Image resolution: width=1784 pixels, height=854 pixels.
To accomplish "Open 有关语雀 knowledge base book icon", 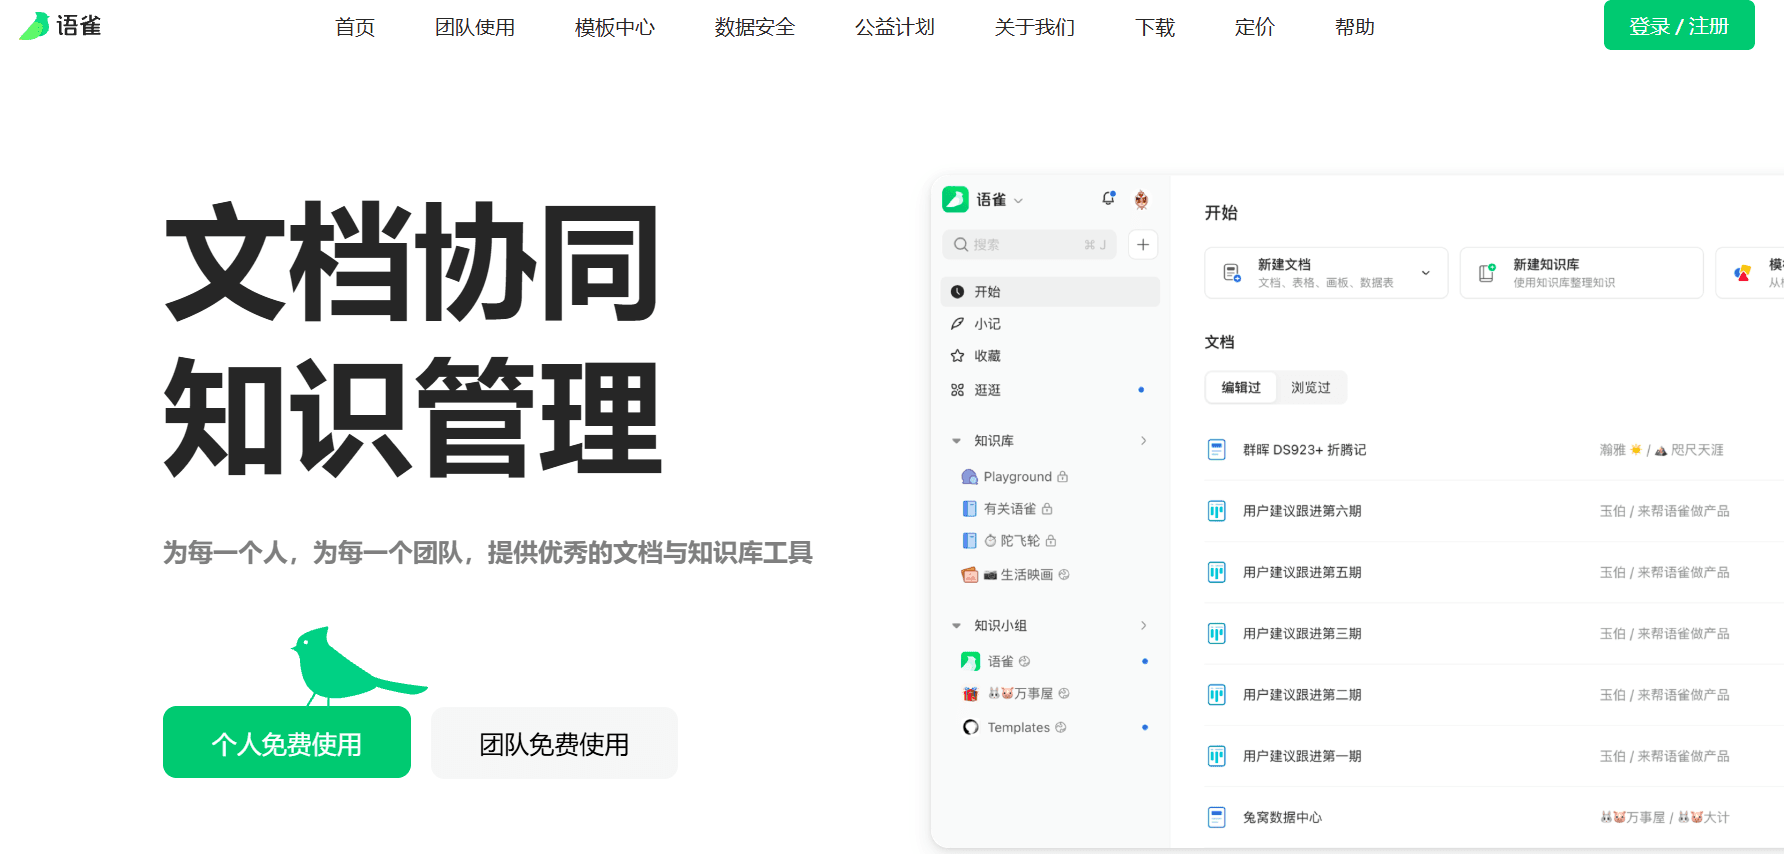I will [969, 509].
